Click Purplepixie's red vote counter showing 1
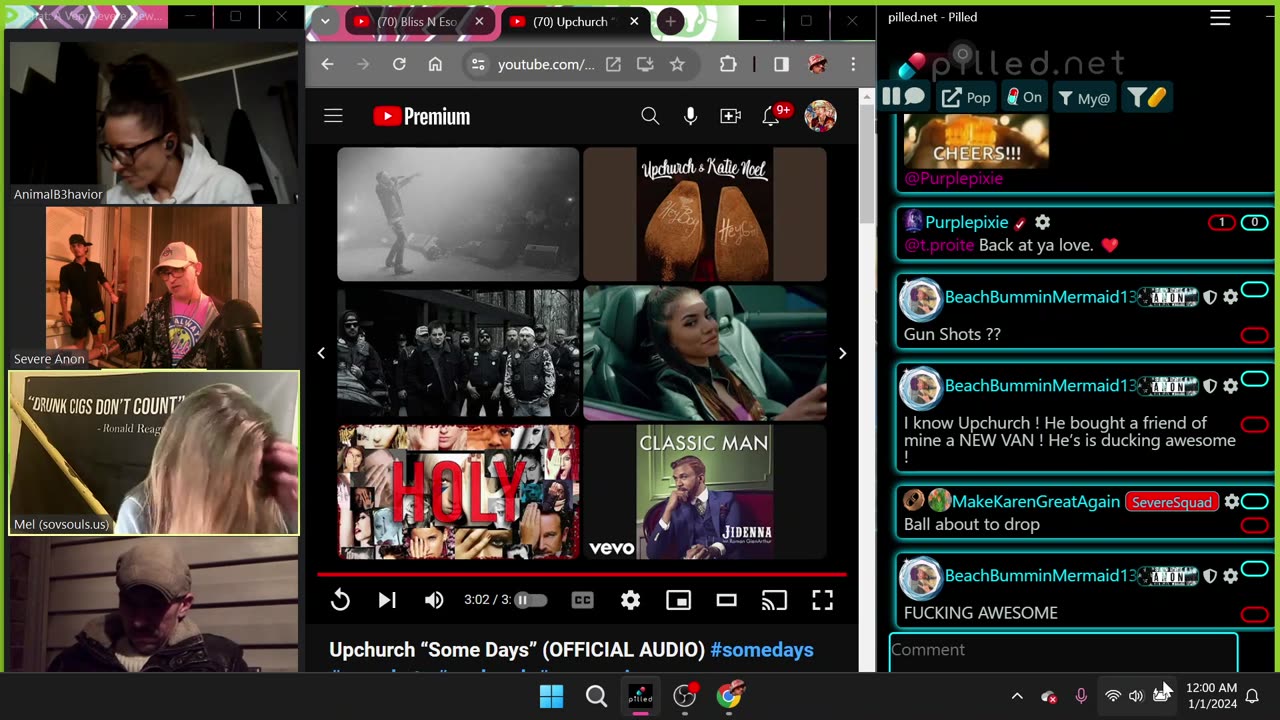The width and height of the screenshot is (1280, 720). tap(1221, 223)
